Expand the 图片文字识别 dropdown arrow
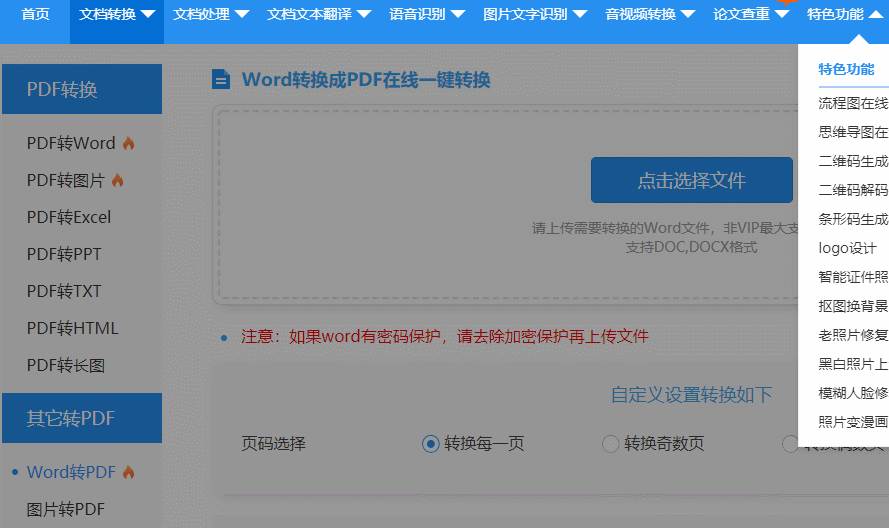The width and height of the screenshot is (889, 528). (580, 14)
